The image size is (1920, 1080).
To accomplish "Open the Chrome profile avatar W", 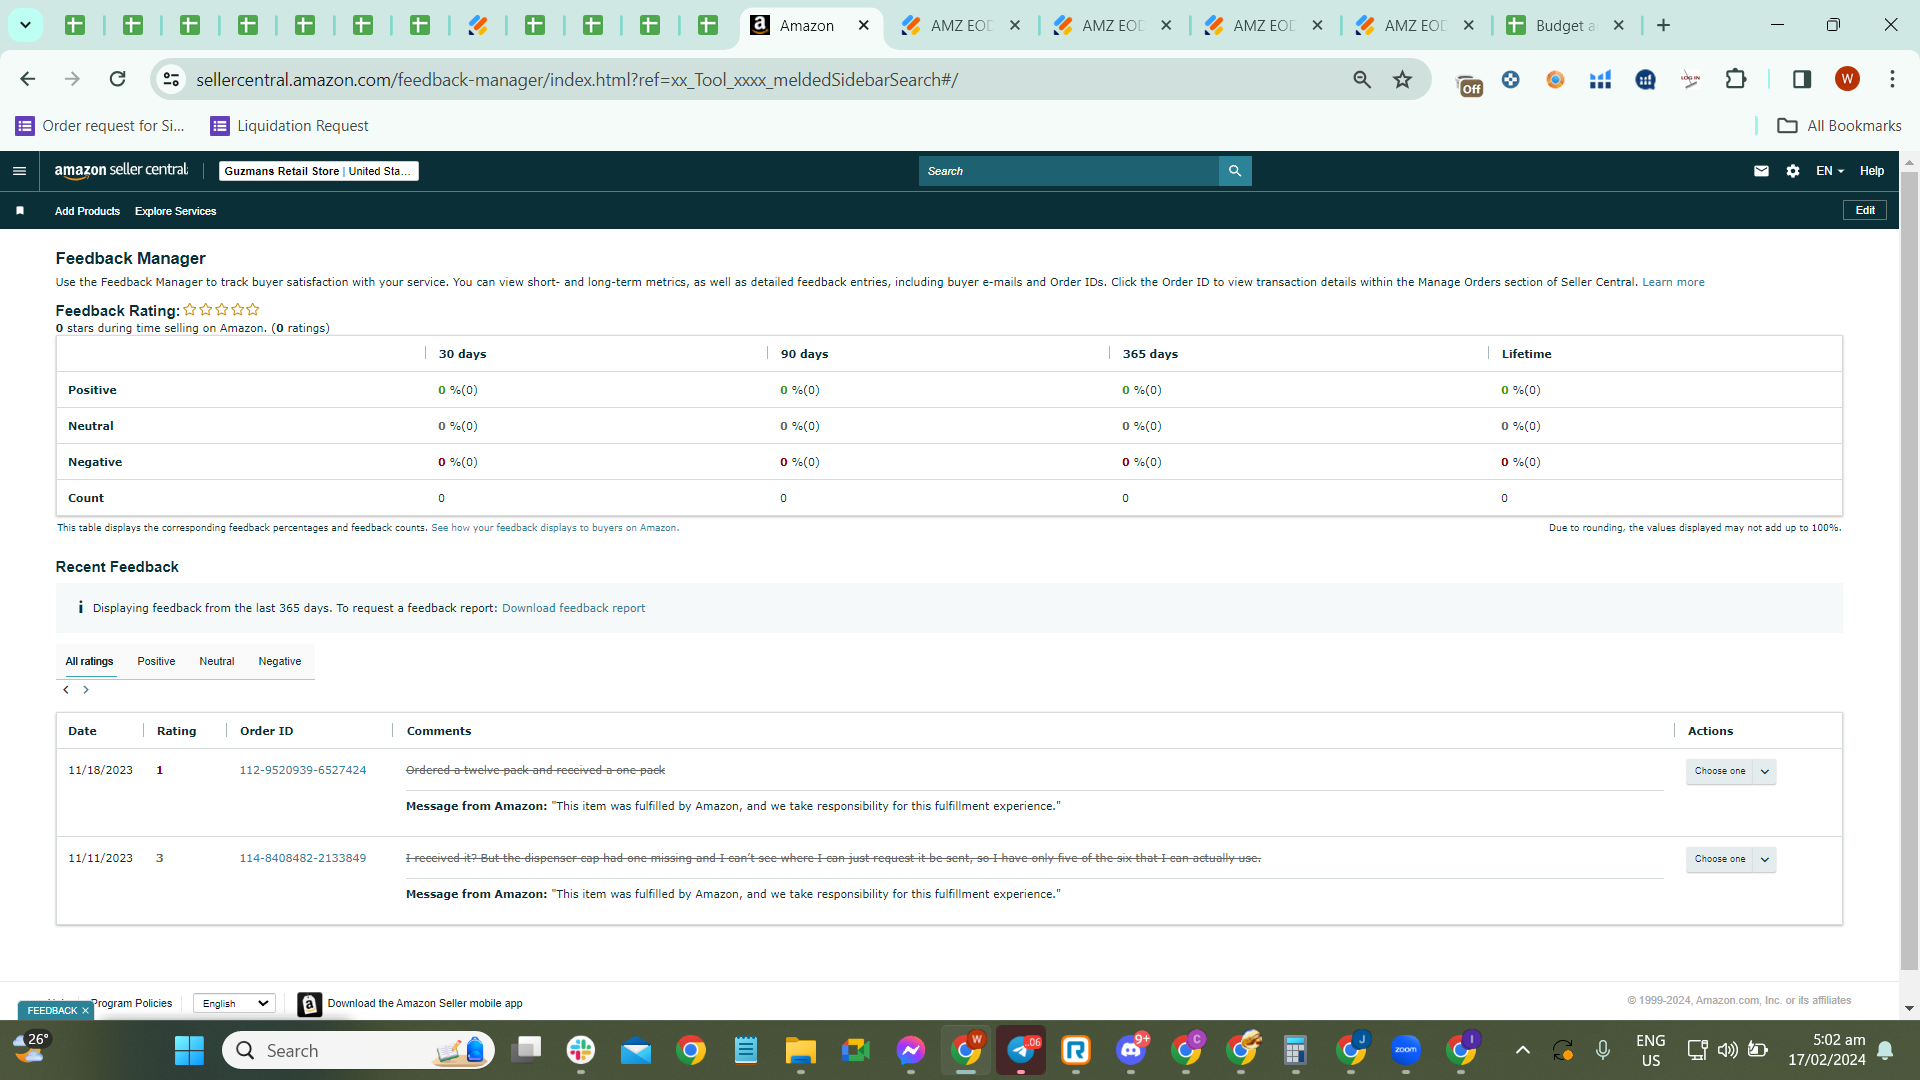I will 1847,79.
